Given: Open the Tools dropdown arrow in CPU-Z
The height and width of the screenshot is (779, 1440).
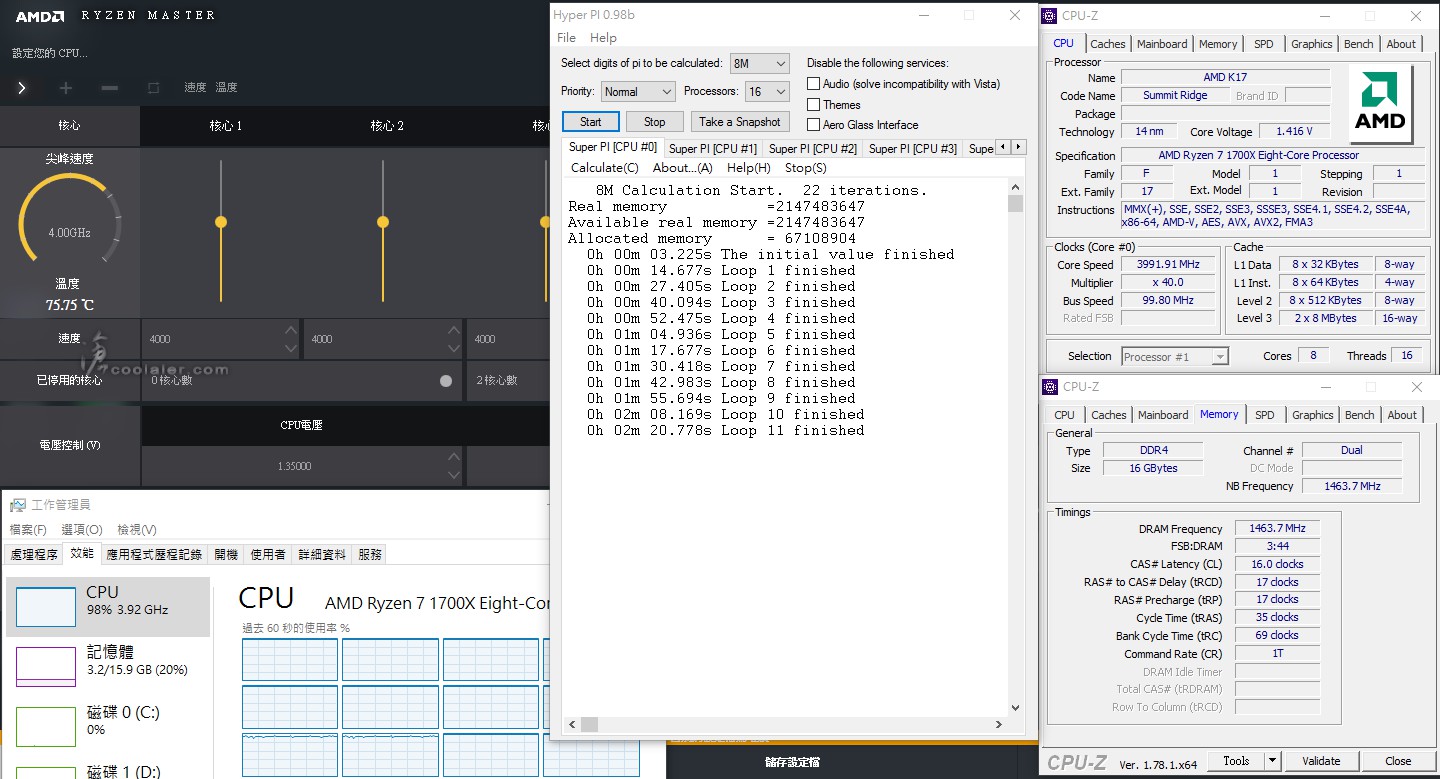Looking at the screenshot, I should [1272, 761].
